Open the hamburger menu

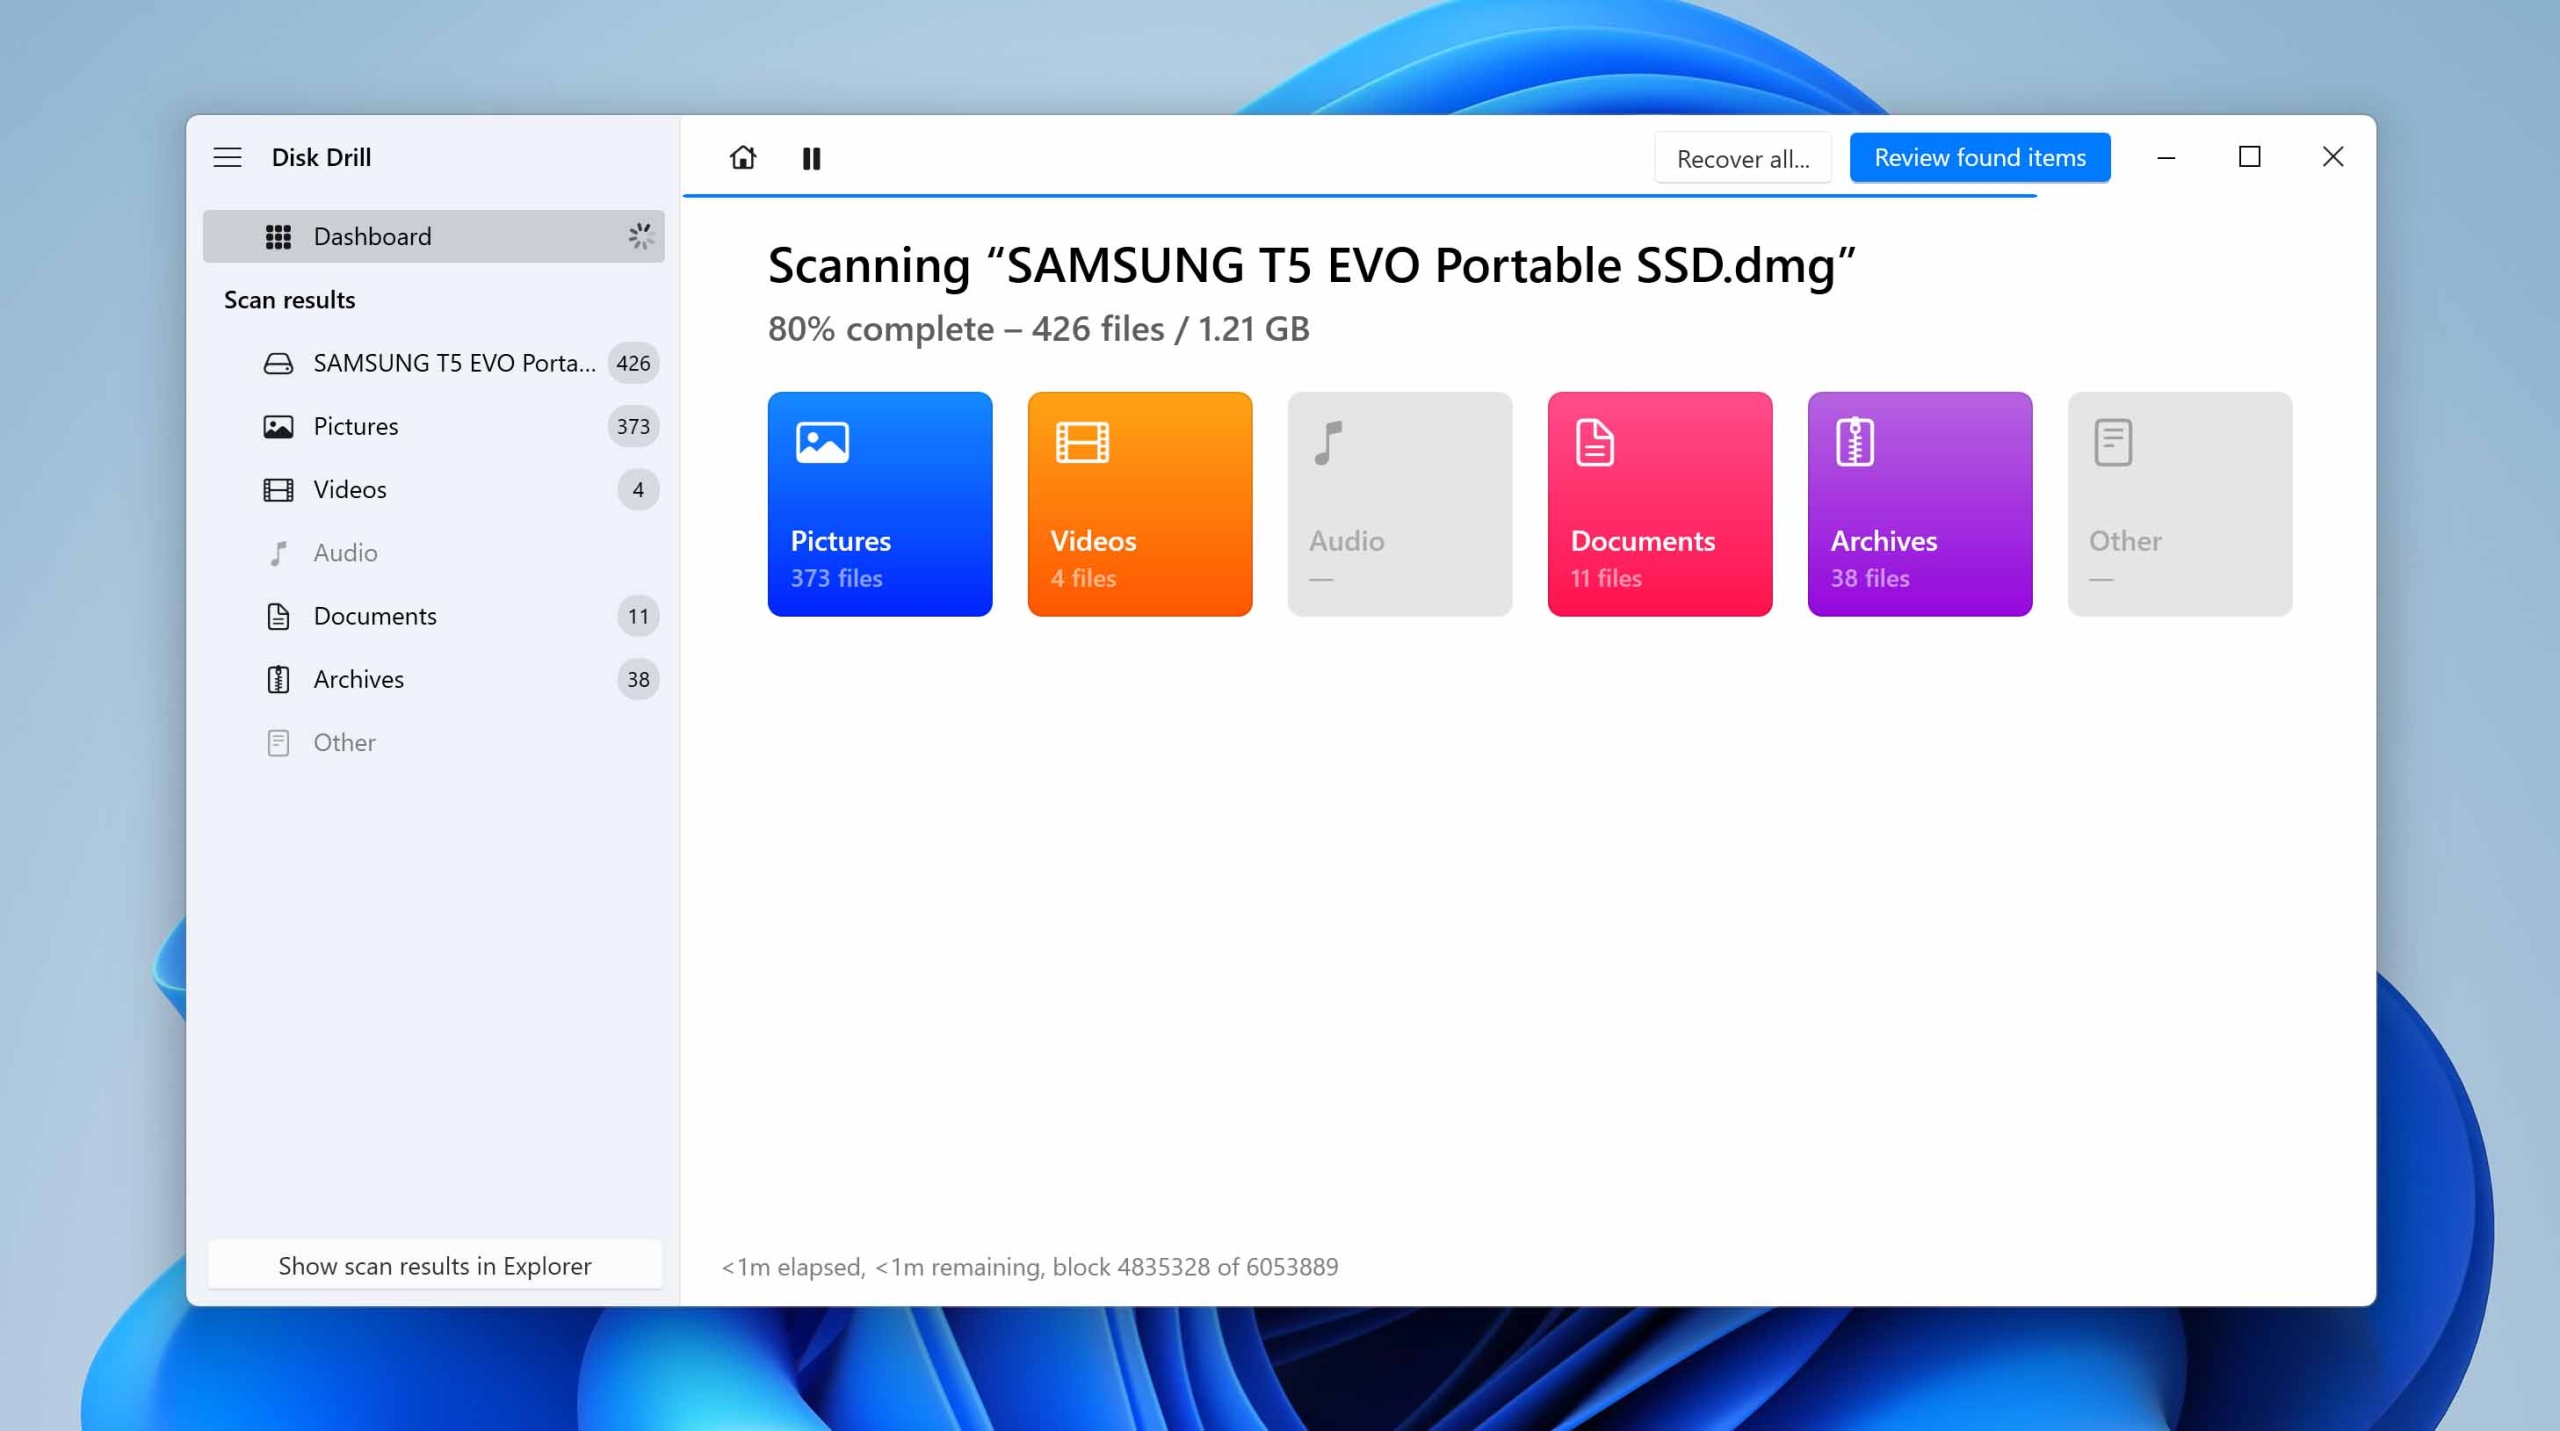click(x=227, y=157)
